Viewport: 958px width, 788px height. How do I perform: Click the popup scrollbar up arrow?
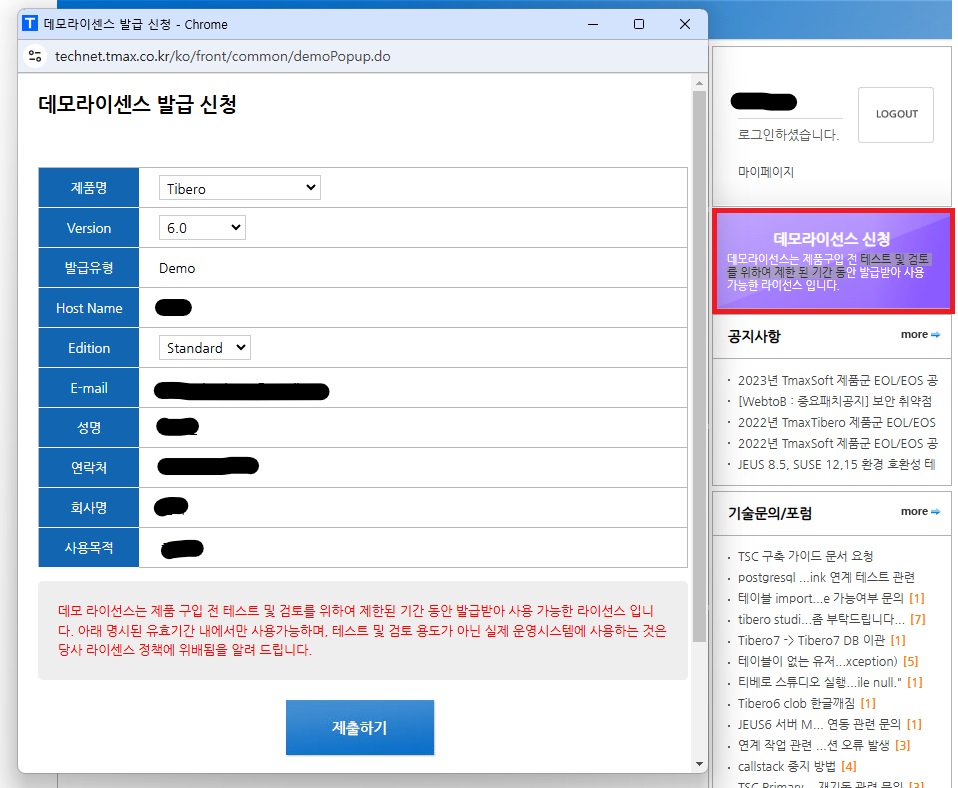tap(700, 83)
